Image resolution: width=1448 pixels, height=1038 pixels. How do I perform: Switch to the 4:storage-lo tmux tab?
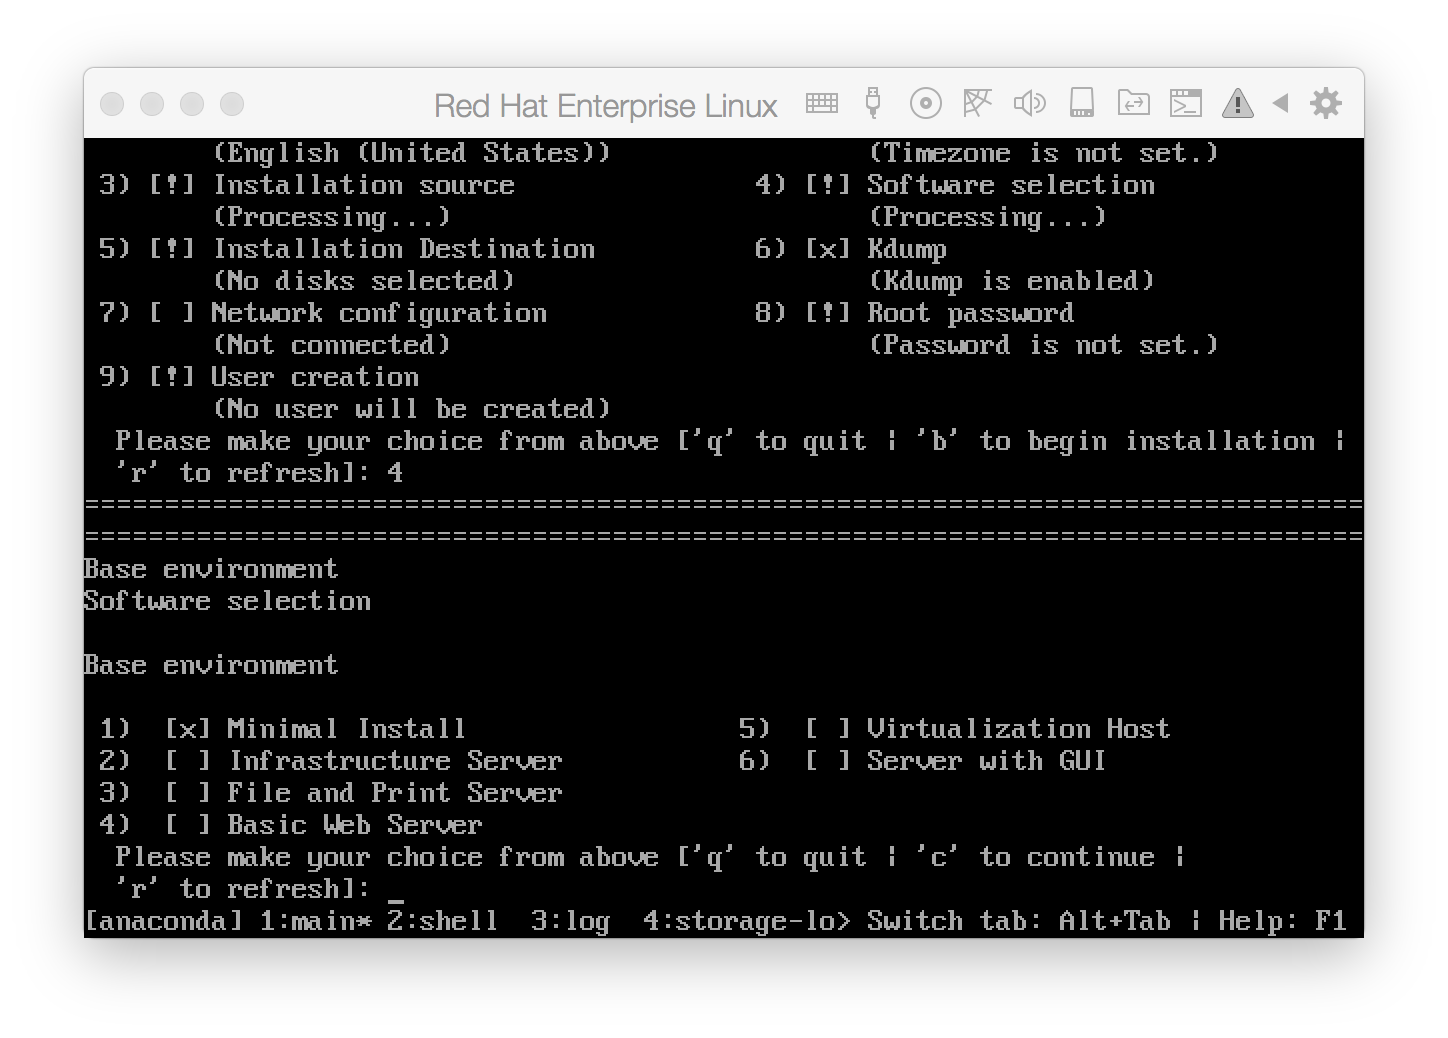coord(747,921)
